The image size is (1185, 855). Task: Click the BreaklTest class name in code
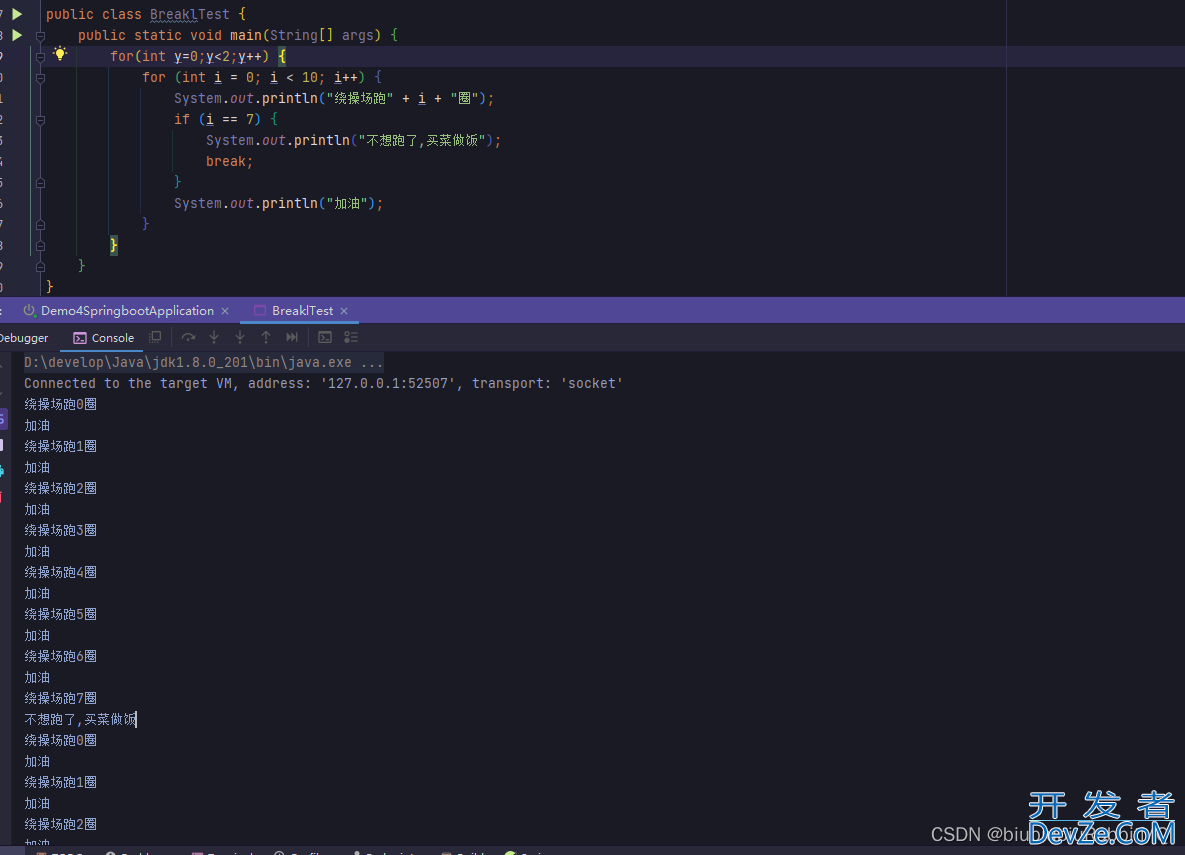tap(190, 14)
